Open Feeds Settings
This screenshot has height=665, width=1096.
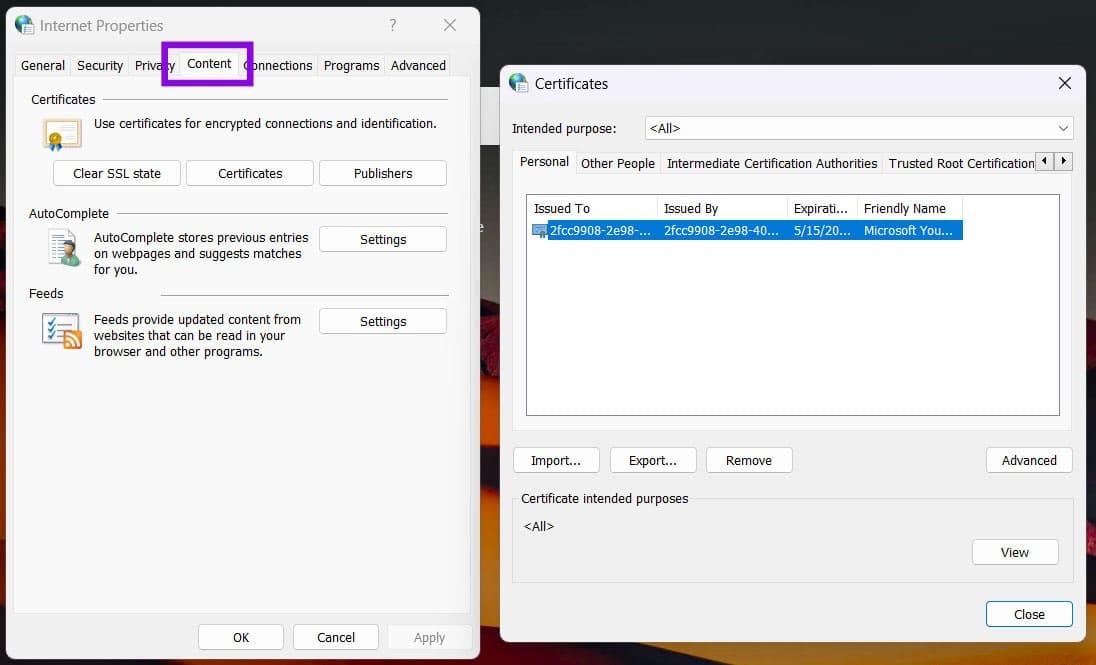[382, 322]
